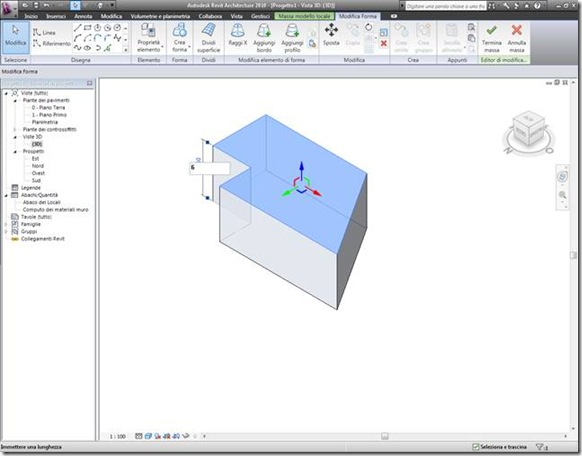Open the Annota ribbon tab
The height and width of the screenshot is (456, 582).
pos(83,16)
